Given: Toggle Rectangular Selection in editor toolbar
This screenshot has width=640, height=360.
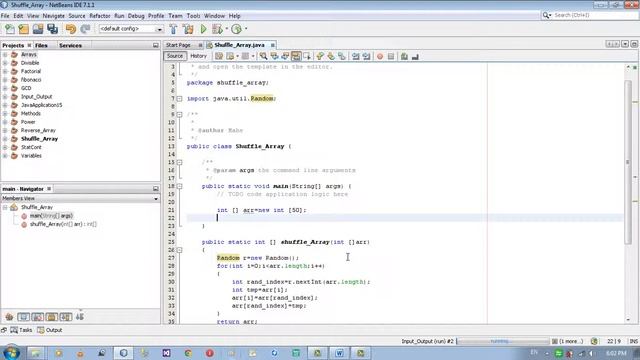Looking at the screenshot, I should (x=307, y=56).
